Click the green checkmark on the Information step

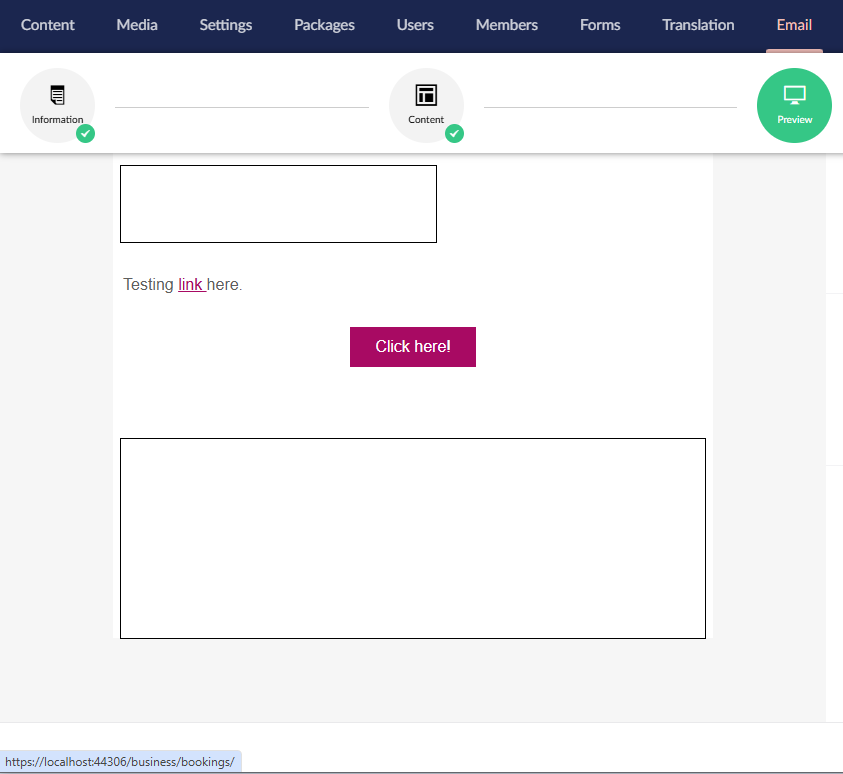pos(86,133)
